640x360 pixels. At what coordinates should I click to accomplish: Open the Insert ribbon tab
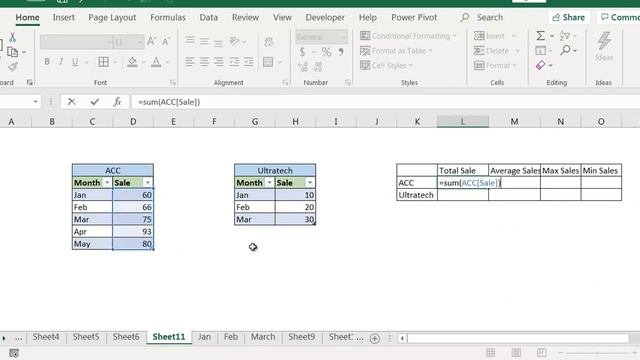coord(64,17)
